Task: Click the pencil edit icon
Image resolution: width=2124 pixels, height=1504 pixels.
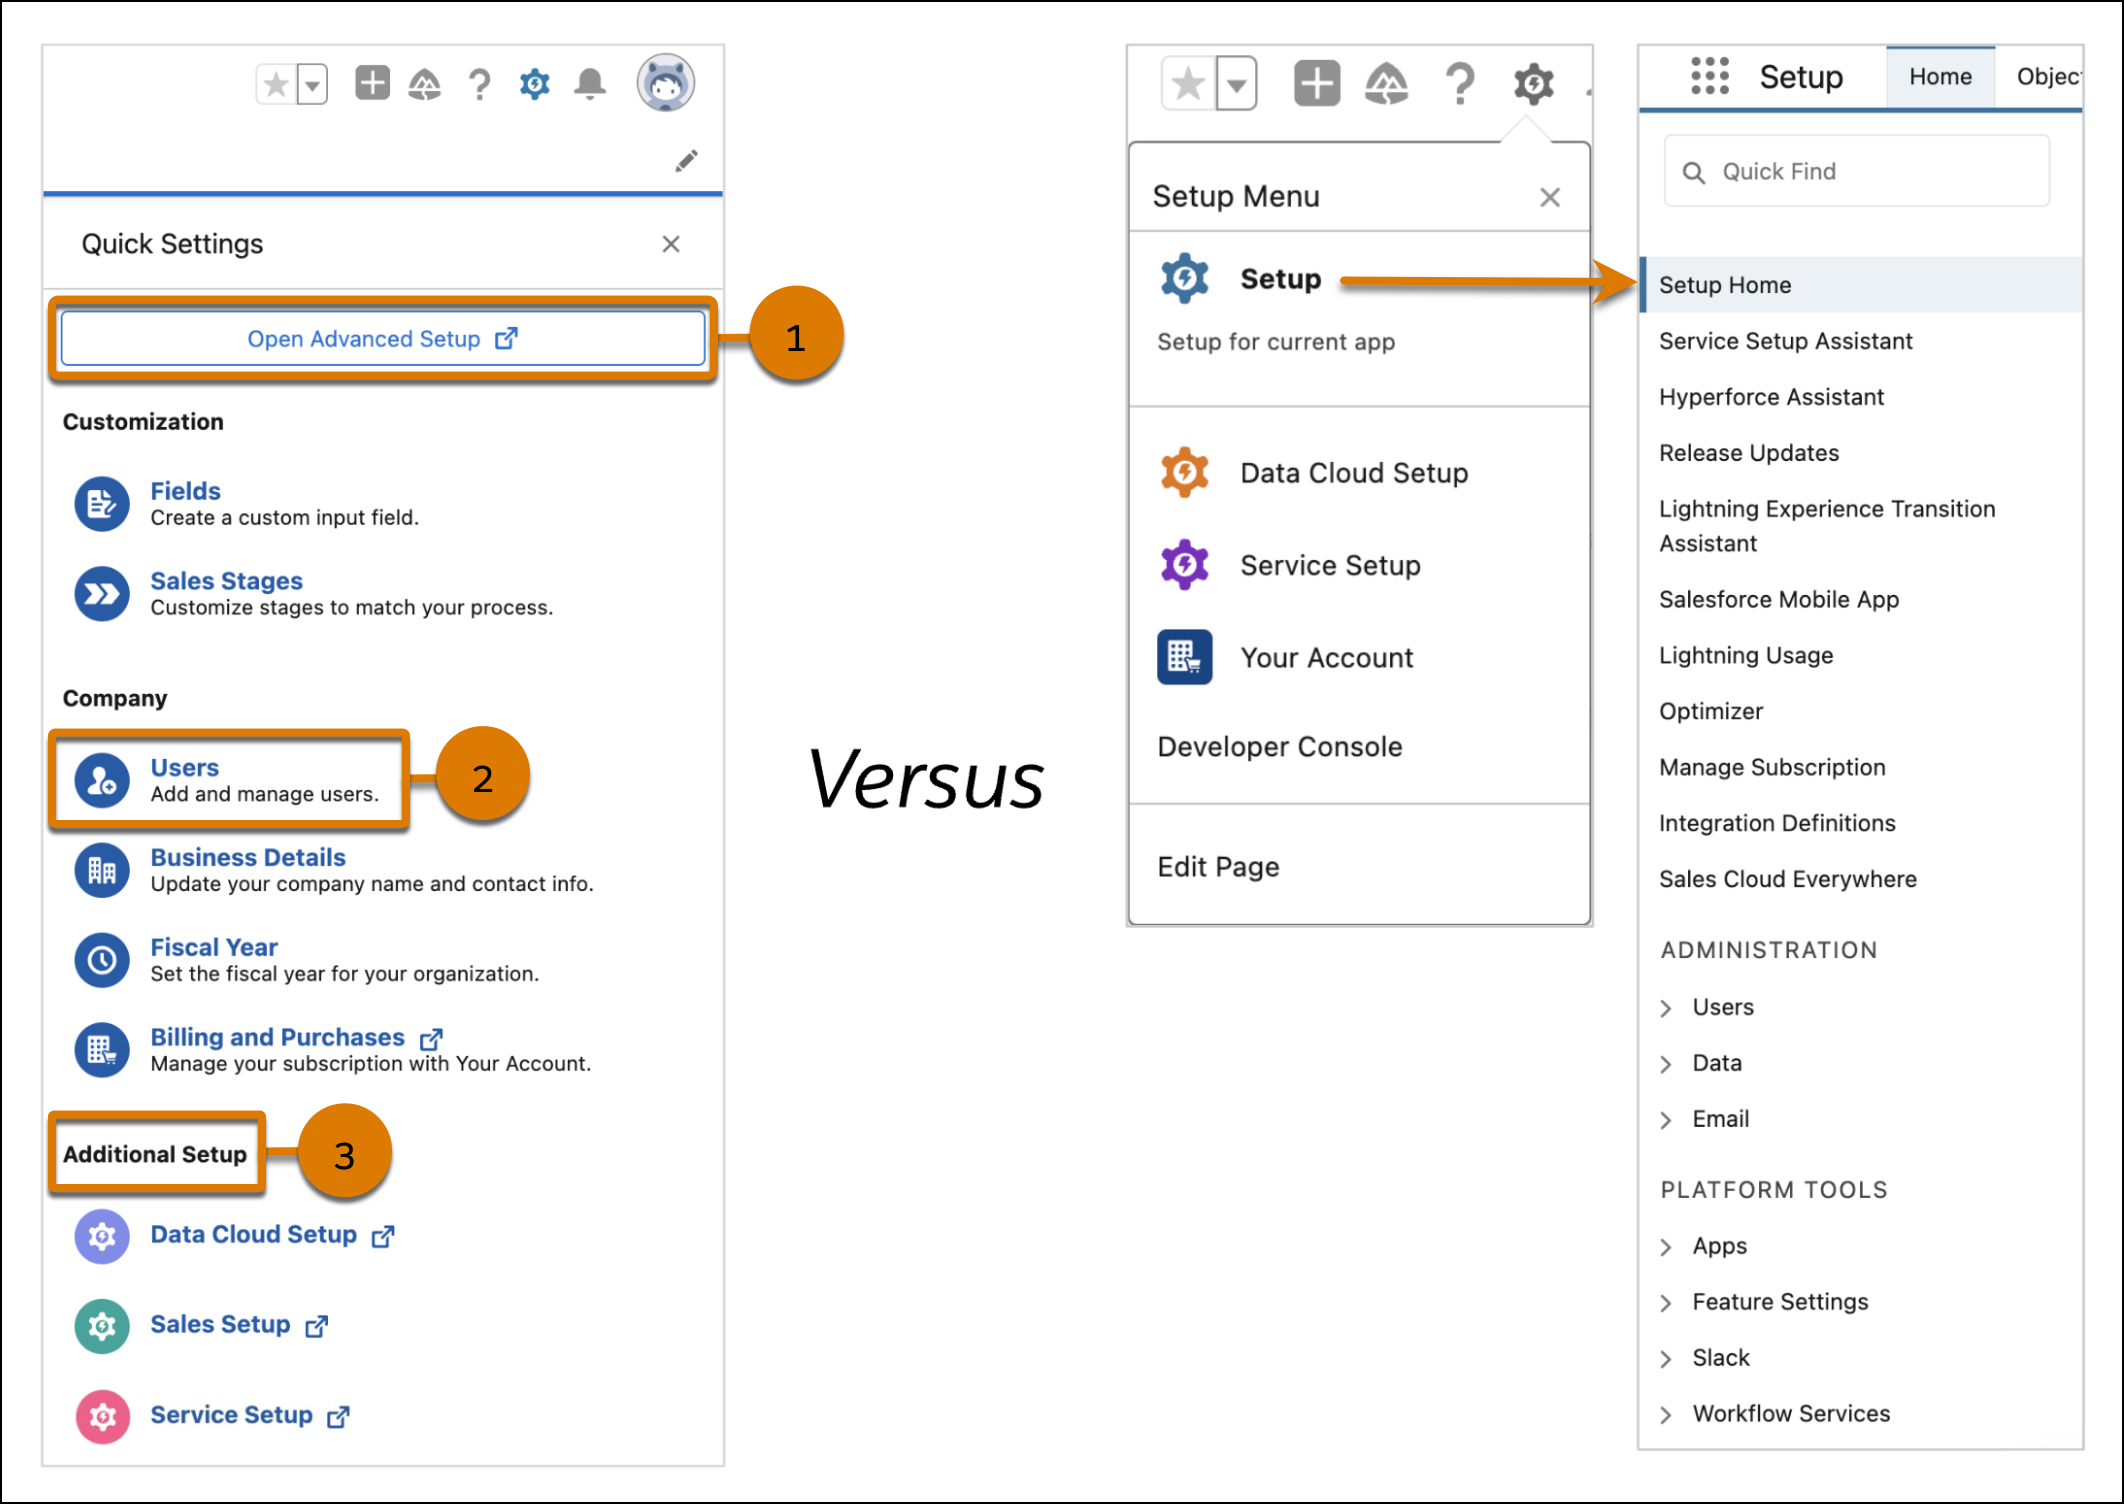Action: click(686, 161)
